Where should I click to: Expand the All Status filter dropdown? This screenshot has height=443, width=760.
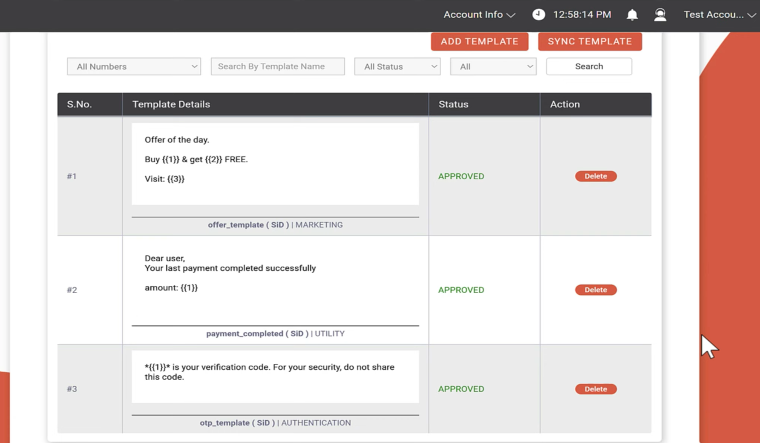(x=397, y=66)
